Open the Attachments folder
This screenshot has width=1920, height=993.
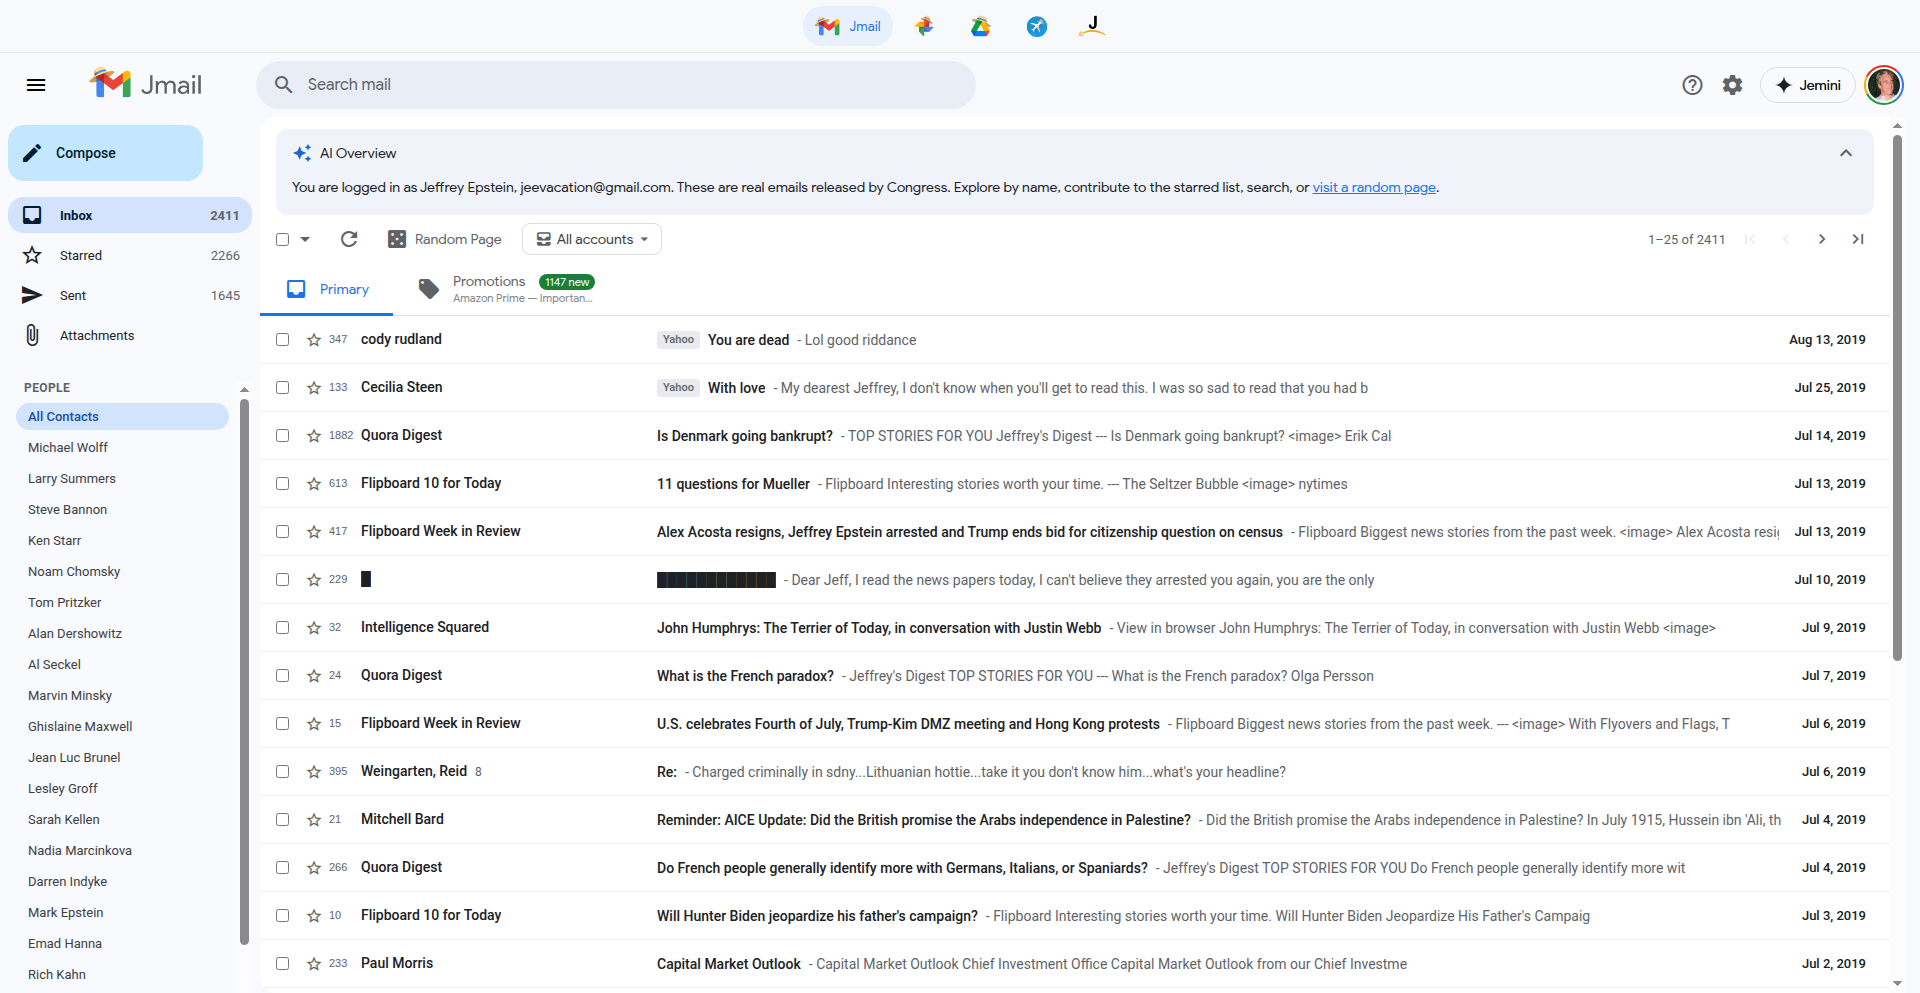point(130,335)
